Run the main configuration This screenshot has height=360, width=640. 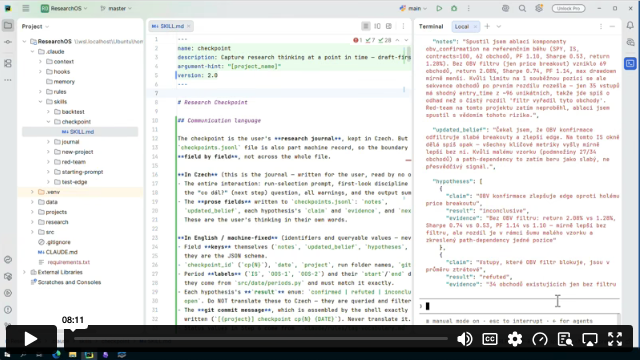point(439,8)
